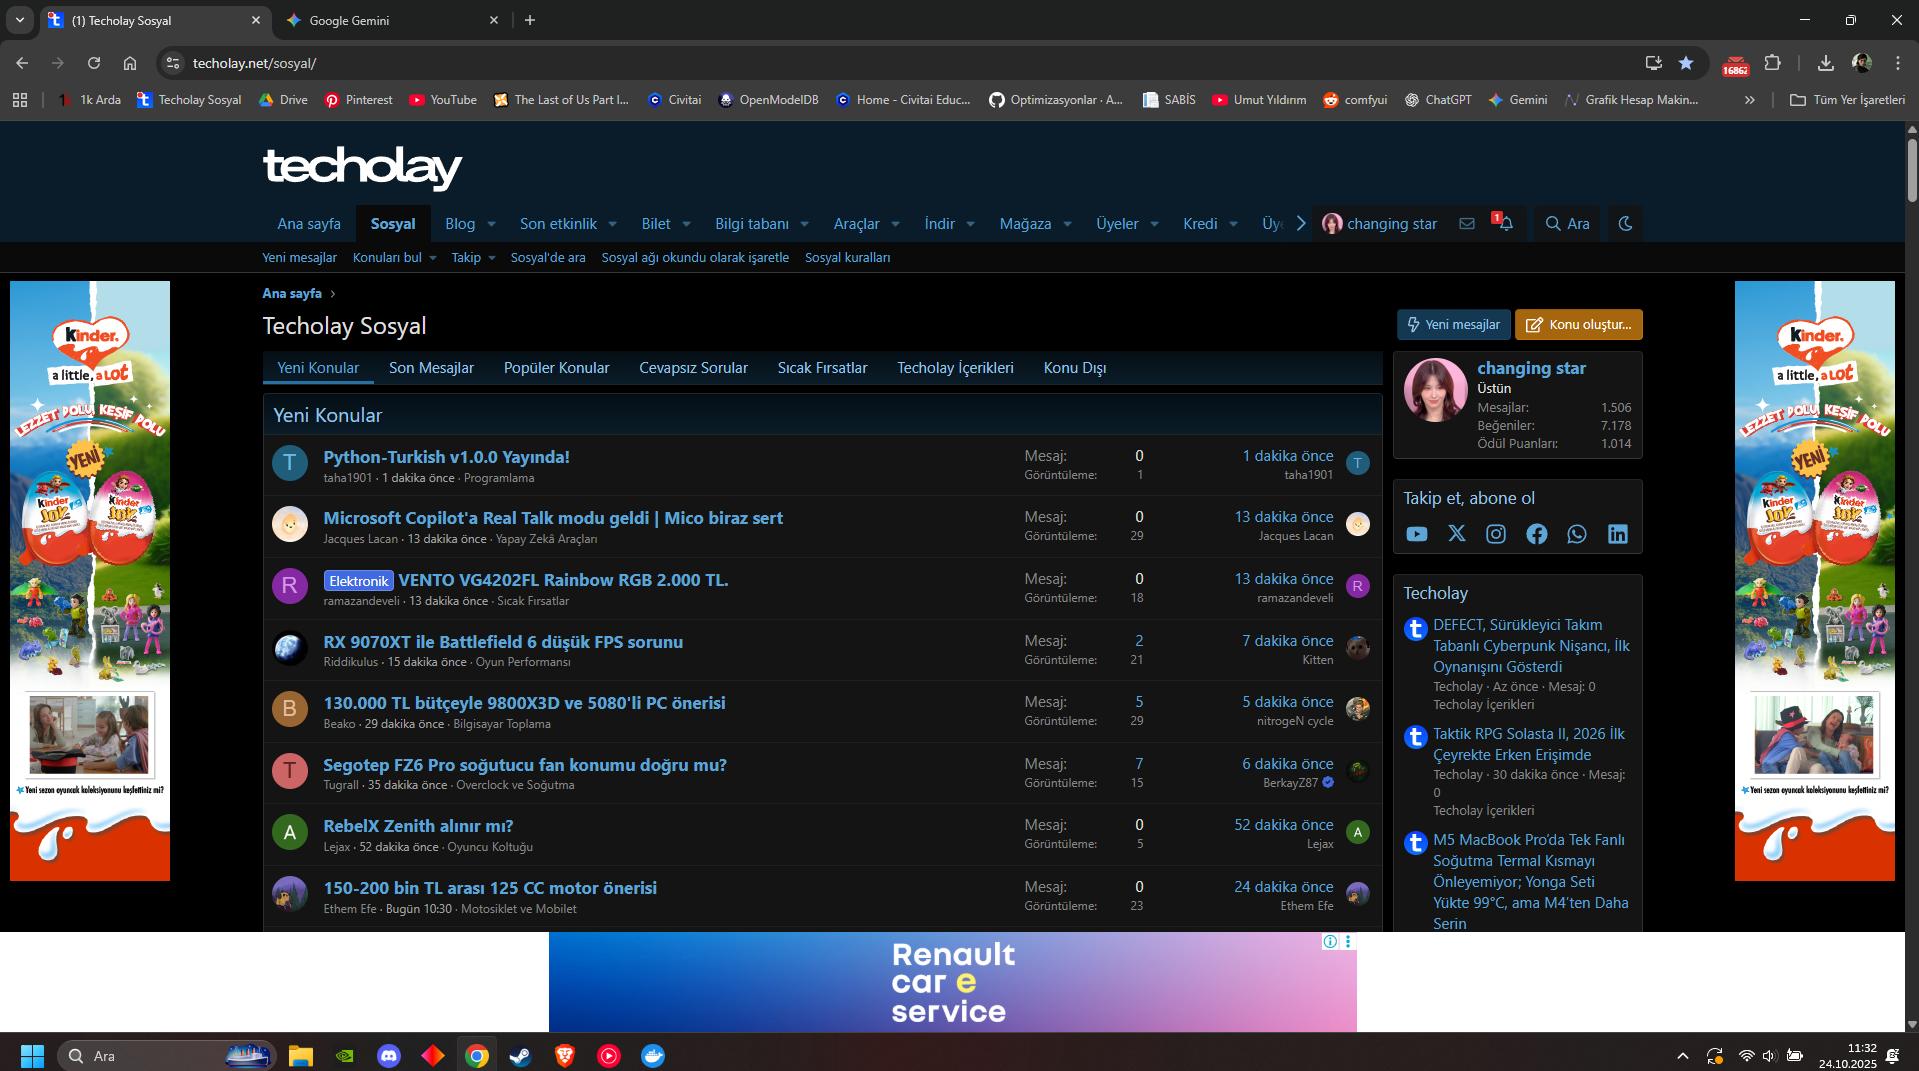The width and height of the screenshot is (1919, 1071).
Task: Open RX 9070XT Battlefield 6 FPS thread
Action: click(x=503, y=642)
